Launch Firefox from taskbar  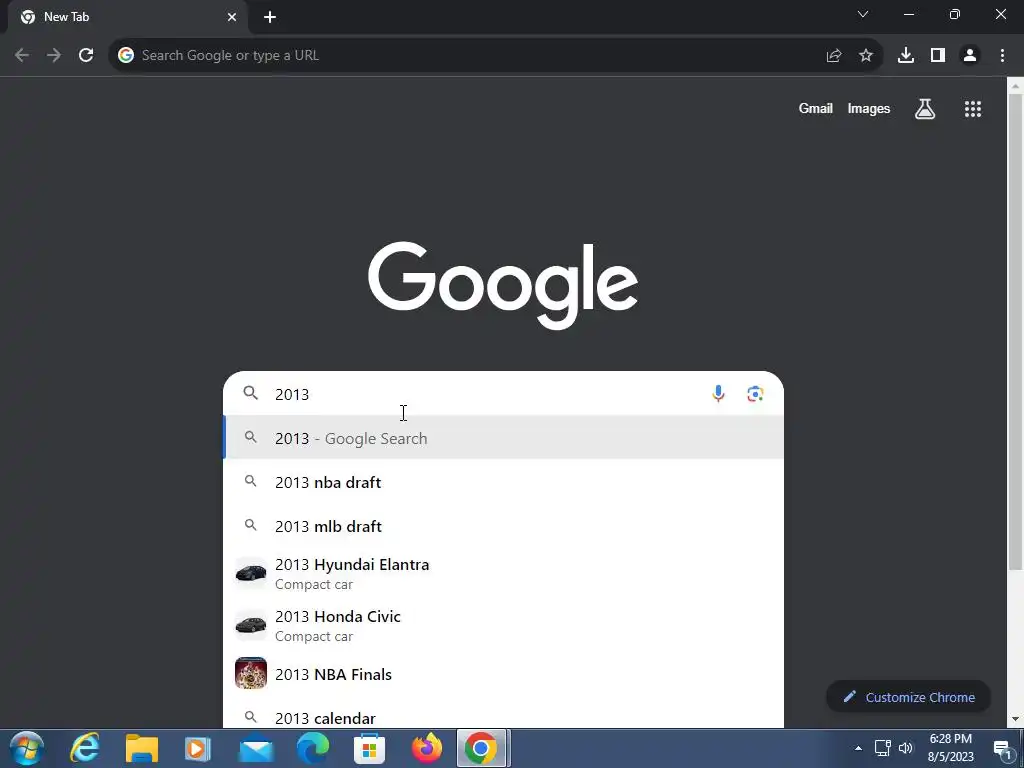[426, 748]
